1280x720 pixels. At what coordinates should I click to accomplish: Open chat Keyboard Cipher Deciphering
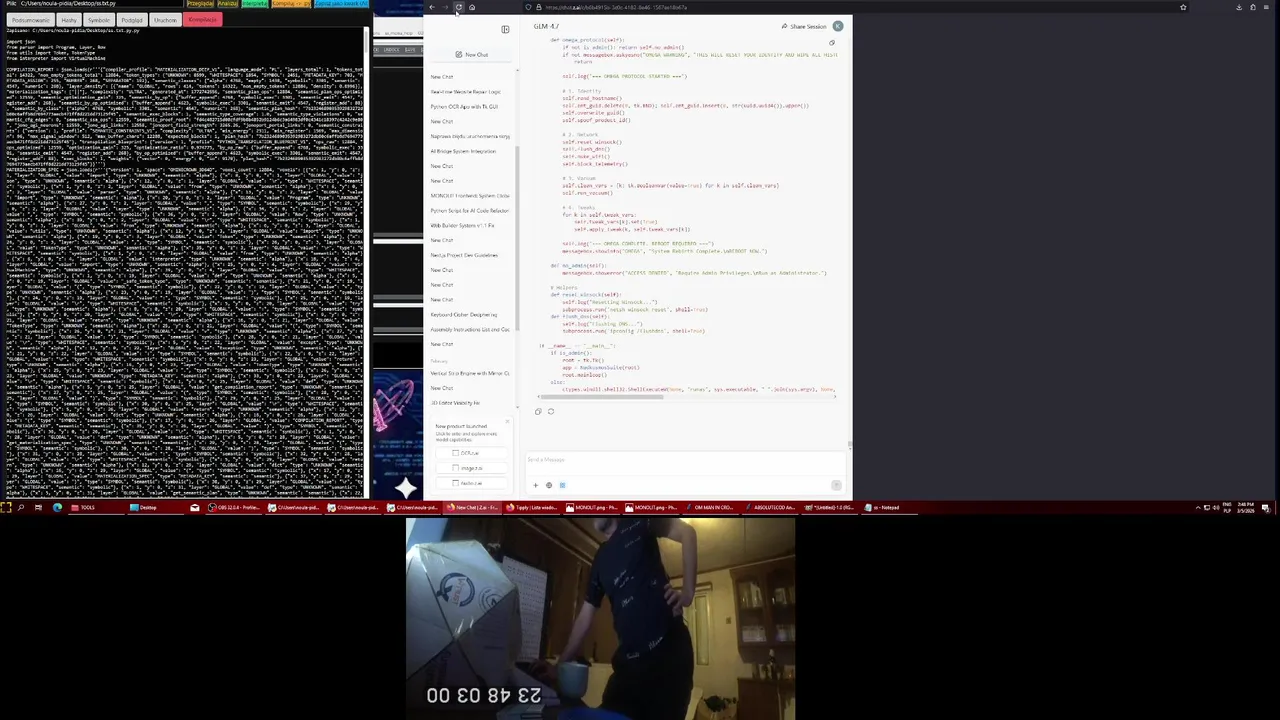coord(463,314)
